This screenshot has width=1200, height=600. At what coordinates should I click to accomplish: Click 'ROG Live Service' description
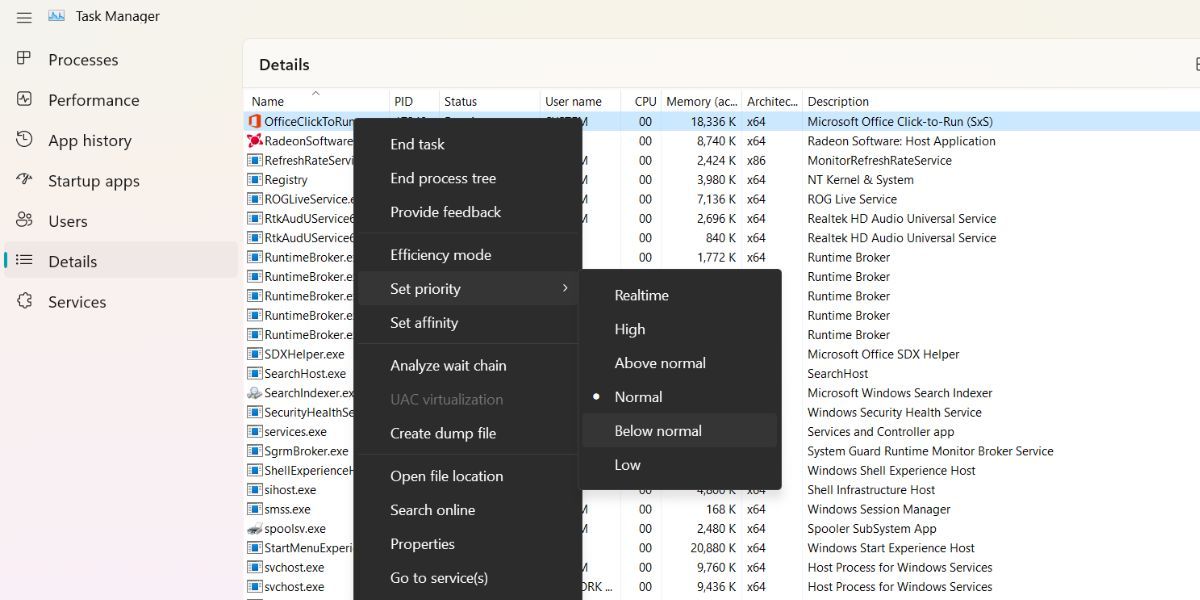point(852,199)
